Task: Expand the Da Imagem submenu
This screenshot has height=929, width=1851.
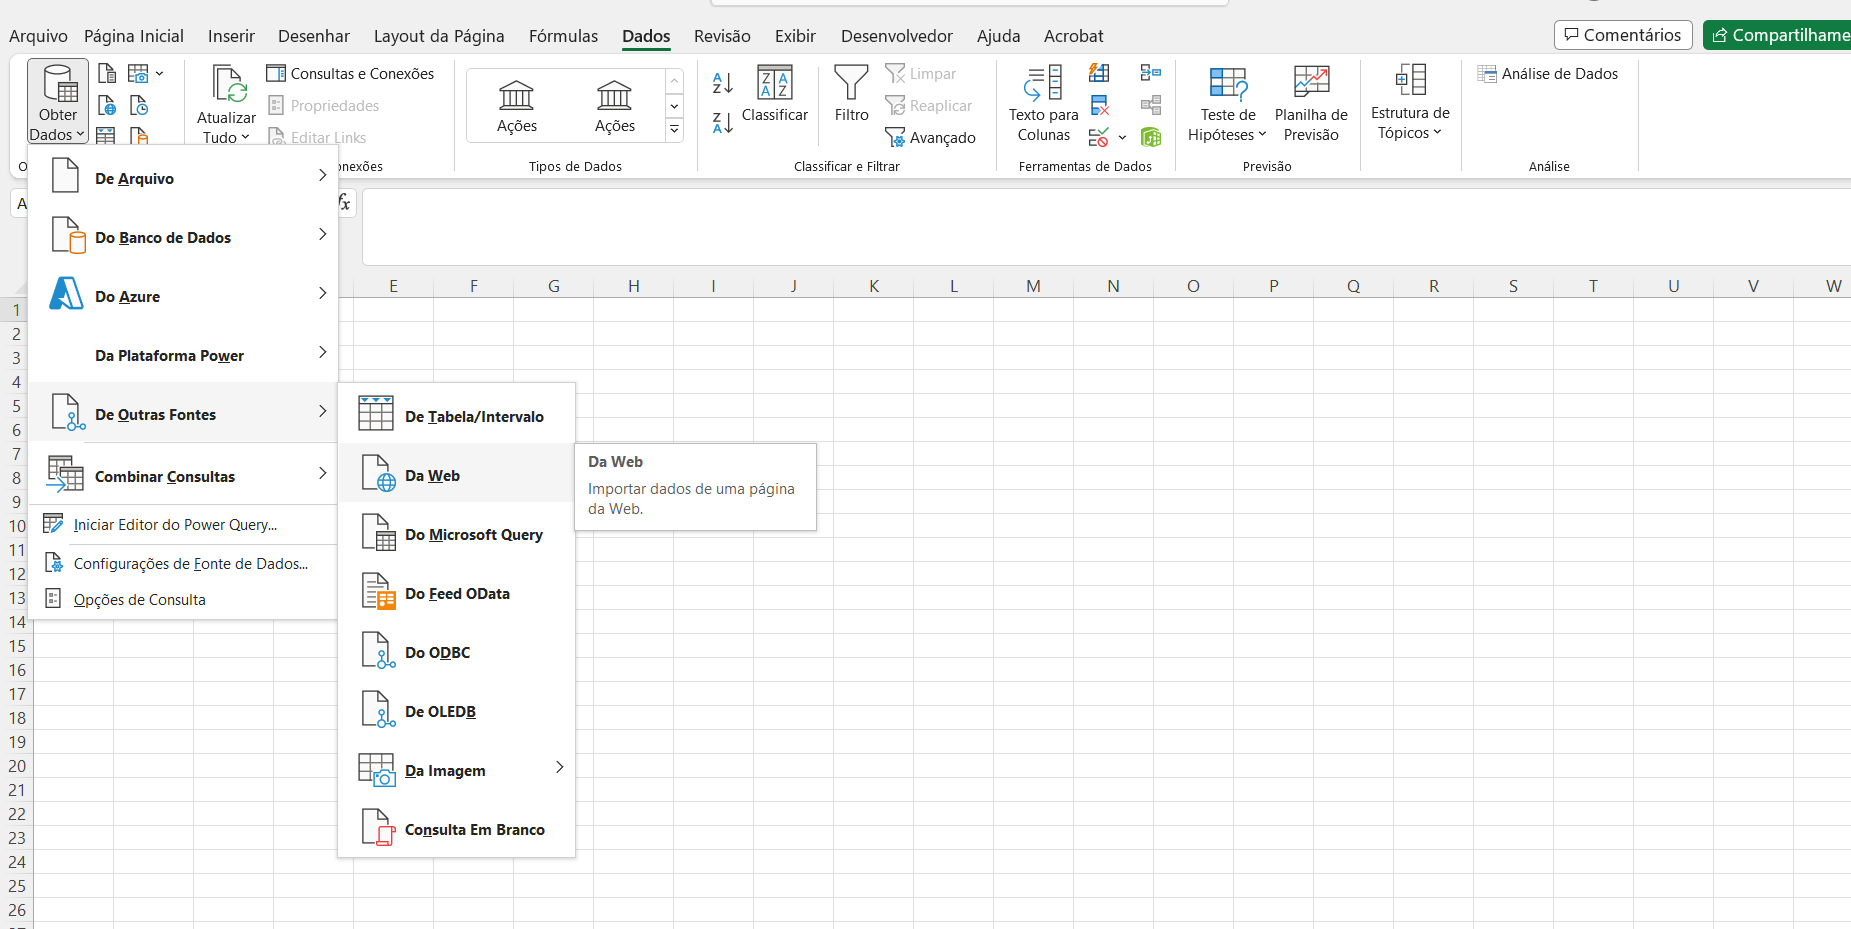Action: click(x=457, y=770)
